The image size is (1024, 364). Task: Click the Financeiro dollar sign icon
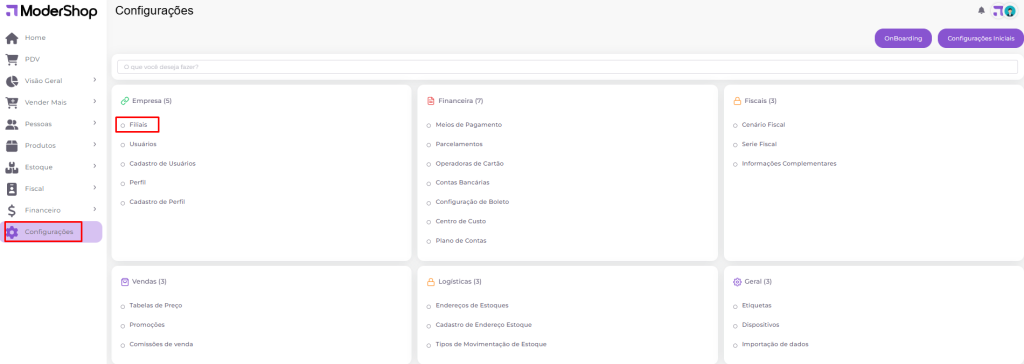click(x=12, y=210)
